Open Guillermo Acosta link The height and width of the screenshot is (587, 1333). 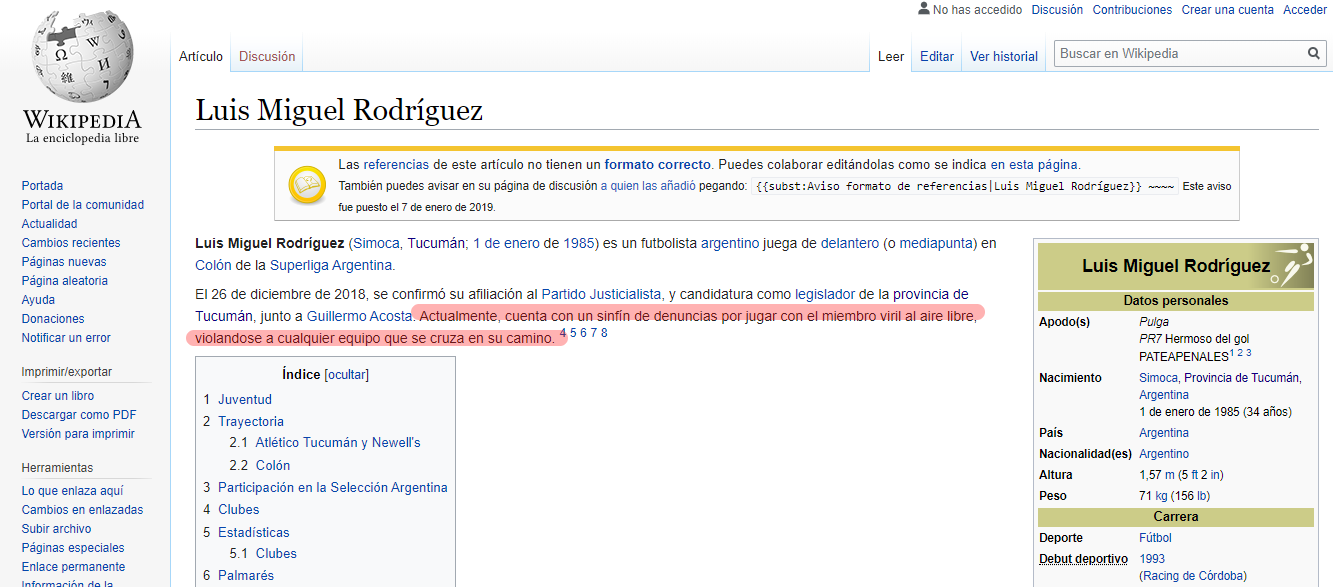pyautogui.click(x=359, y=316)
